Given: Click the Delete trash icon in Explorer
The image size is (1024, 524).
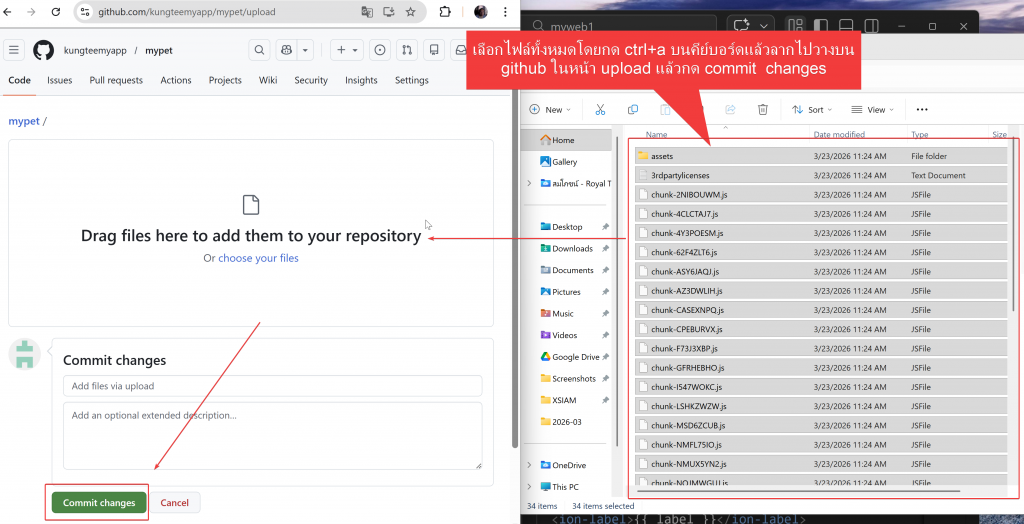Looking at the screenshot, I should pyautogui.click(x=762, y=110).
